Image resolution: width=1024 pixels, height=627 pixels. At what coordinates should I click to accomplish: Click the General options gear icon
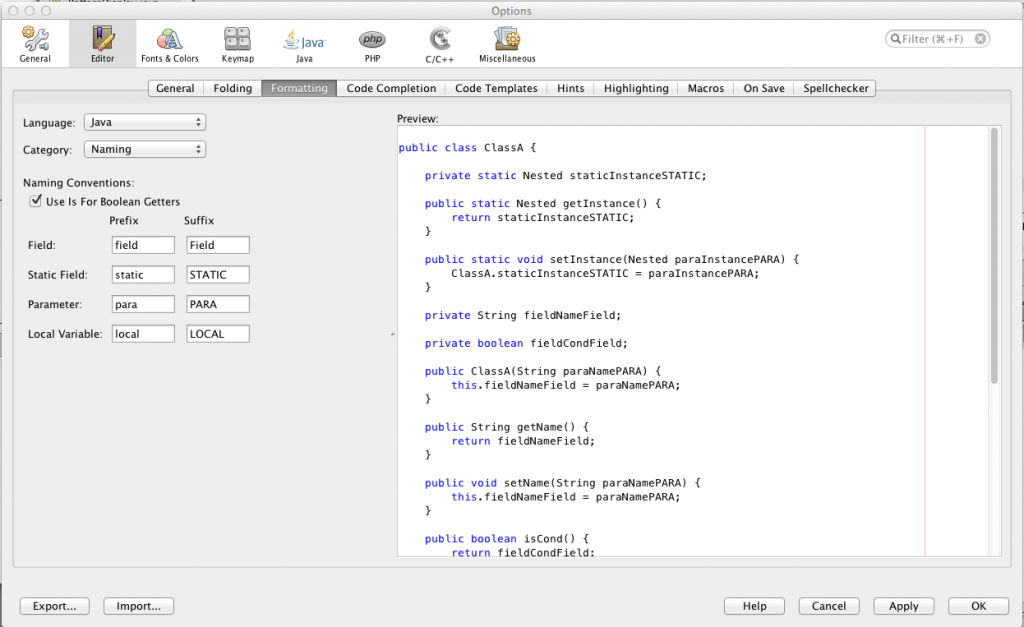pyautogui.click(x=34, y=43)
